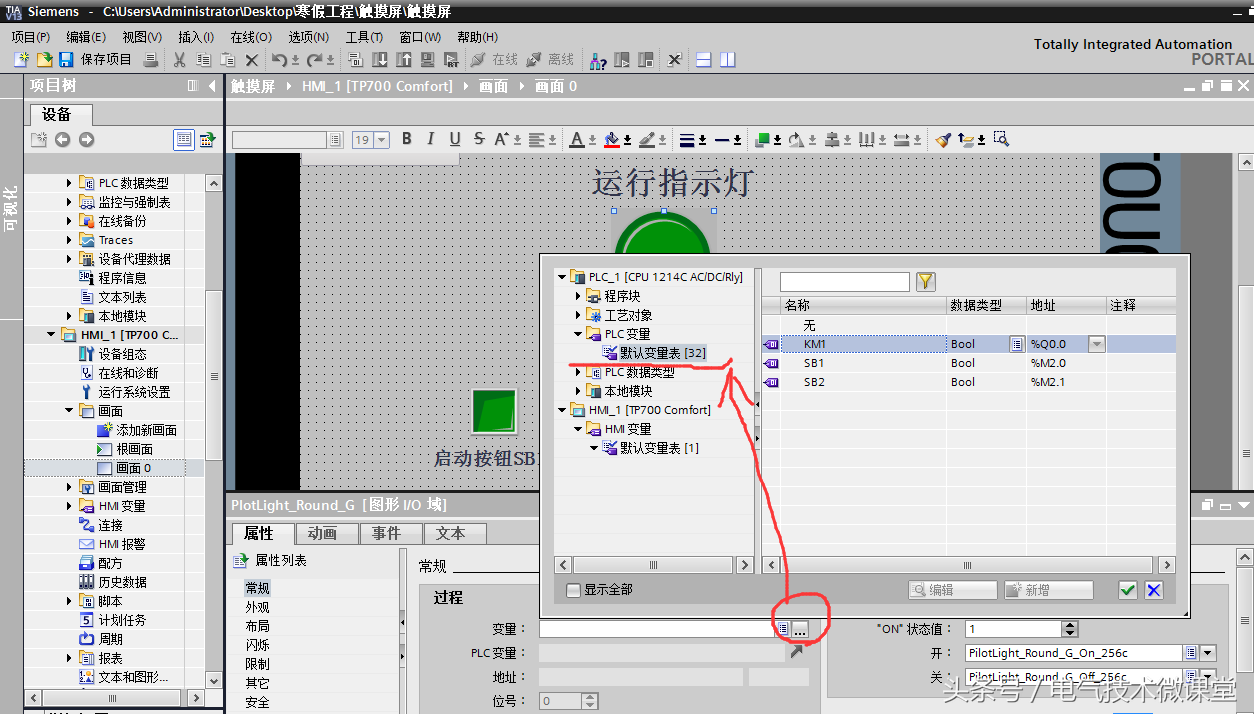Toggle underline text formatting
Image resolution: width=1254 pixels, height=714 pixels.
455,139
